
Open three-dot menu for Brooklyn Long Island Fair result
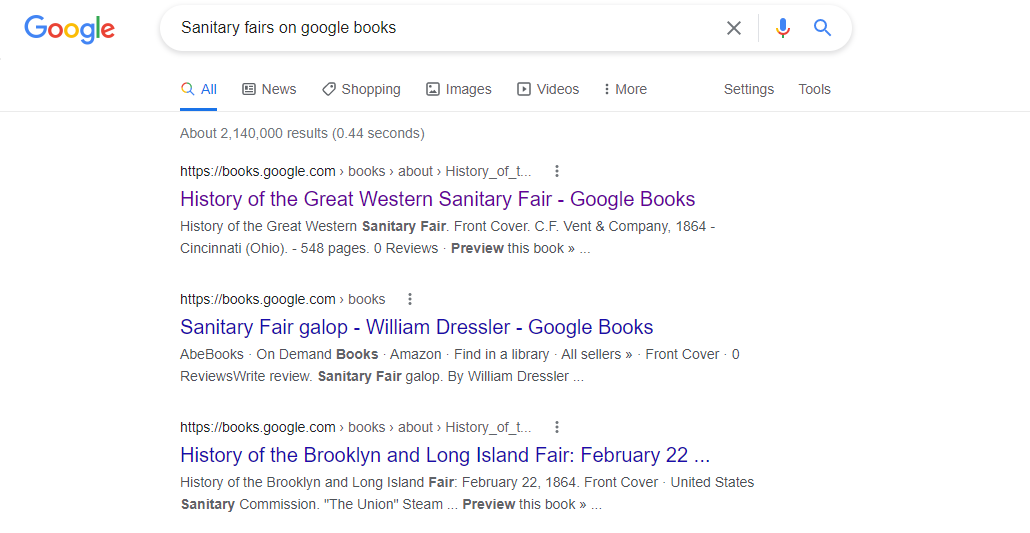tap(557, 427)
